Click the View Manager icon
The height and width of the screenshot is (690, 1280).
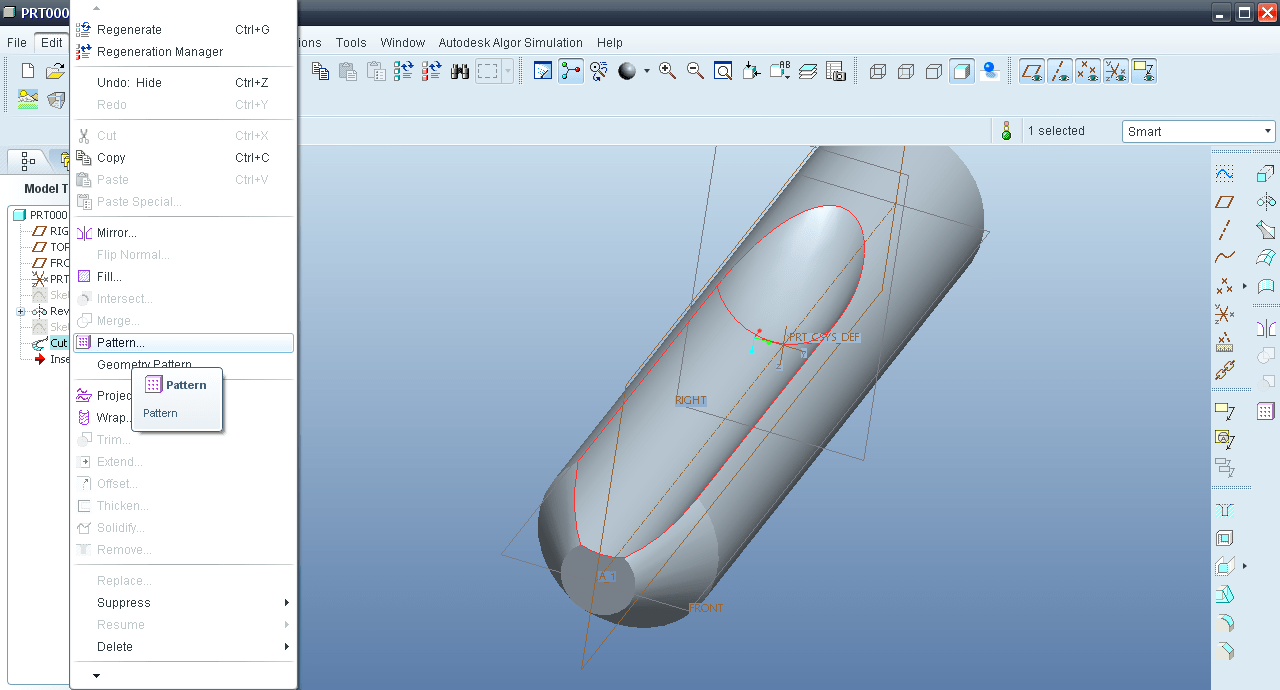[x=836, y=71]
